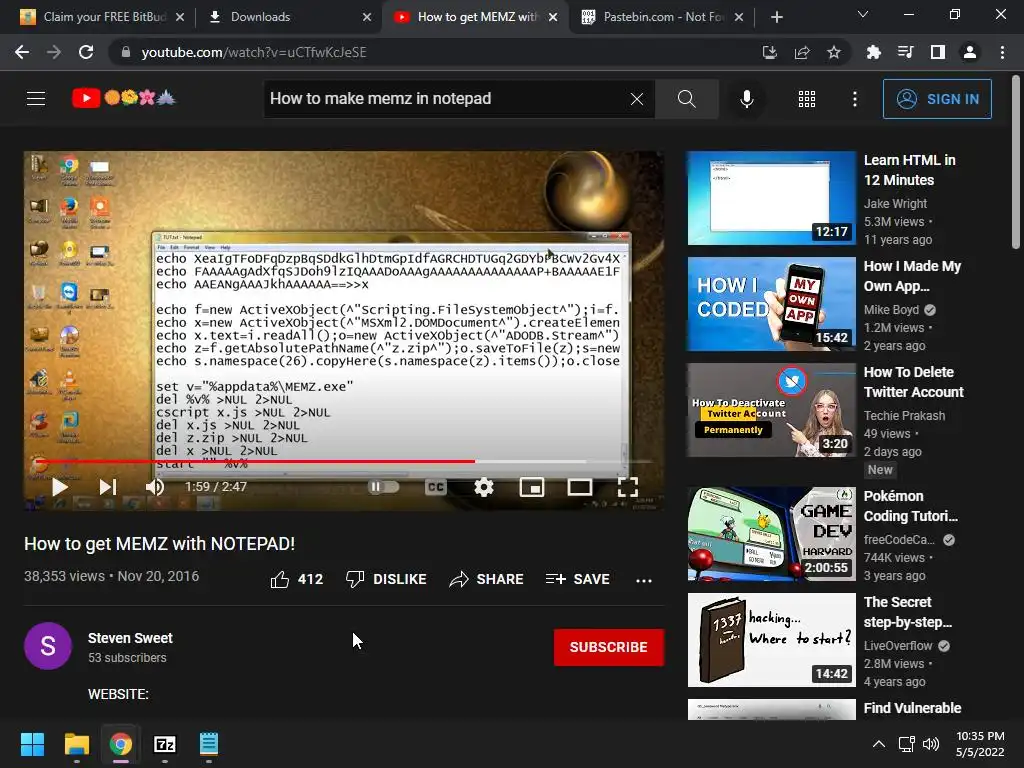The height and width of the screenshot is (768, 1024).
Task: Open File Explorer from taskbar
Action: (x=76, y=744)
